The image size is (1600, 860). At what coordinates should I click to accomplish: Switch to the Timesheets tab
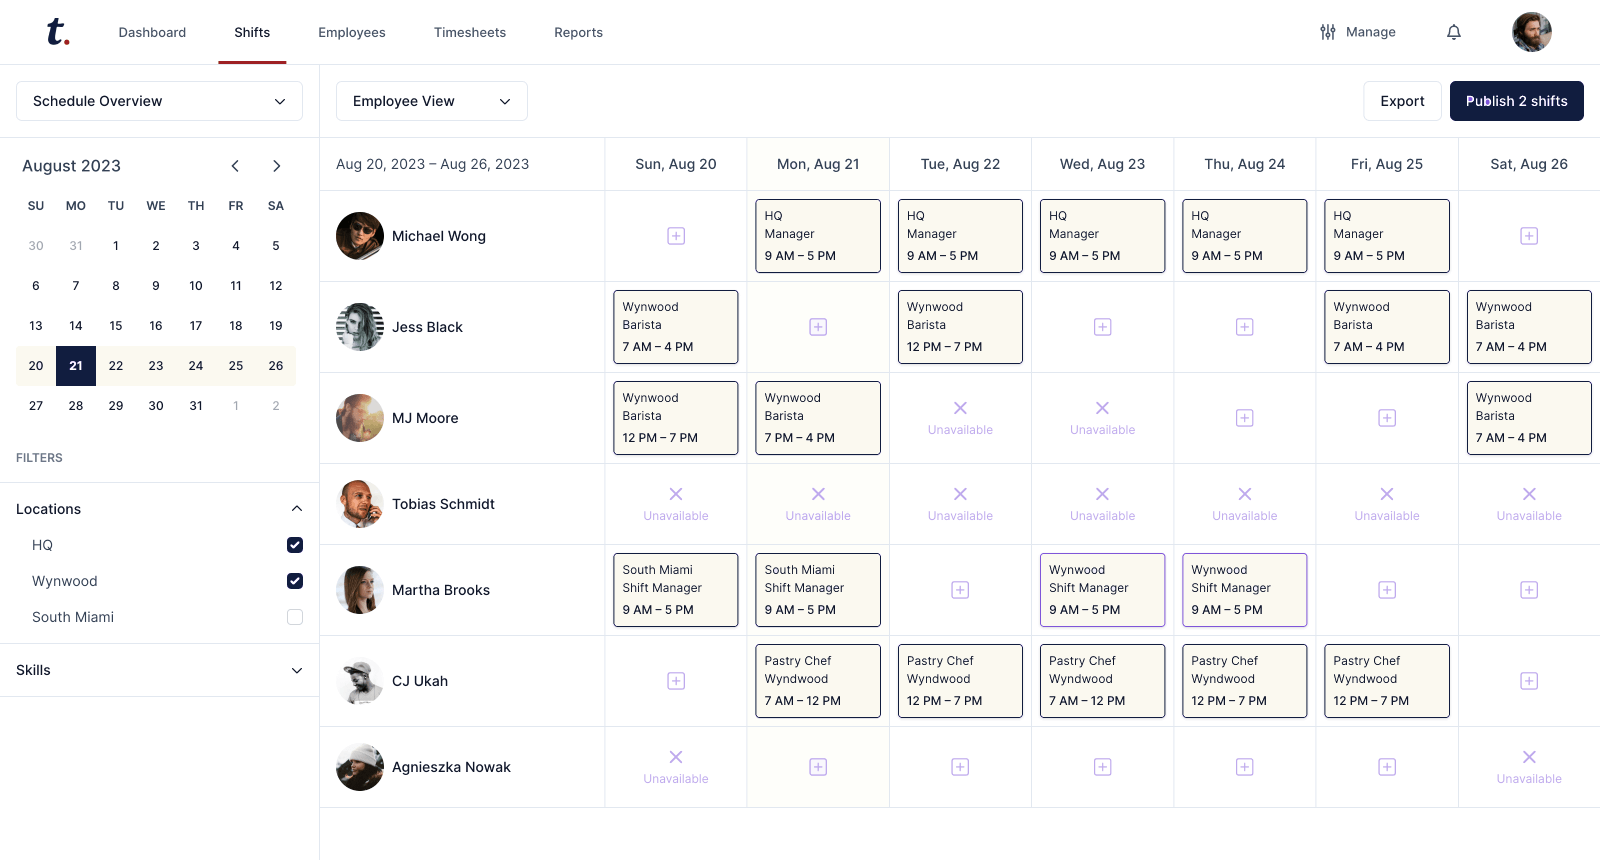coord(470,32)
